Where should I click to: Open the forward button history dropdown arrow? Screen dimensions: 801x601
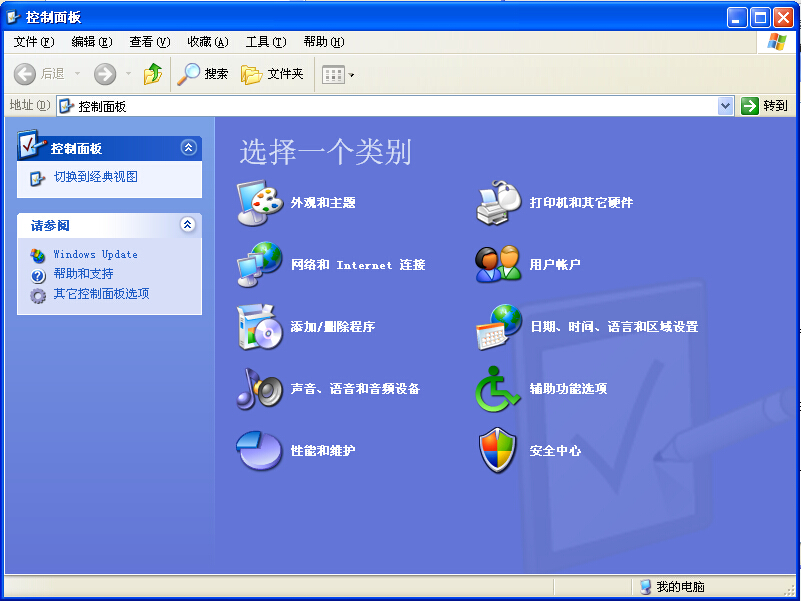tap(128, 74)
